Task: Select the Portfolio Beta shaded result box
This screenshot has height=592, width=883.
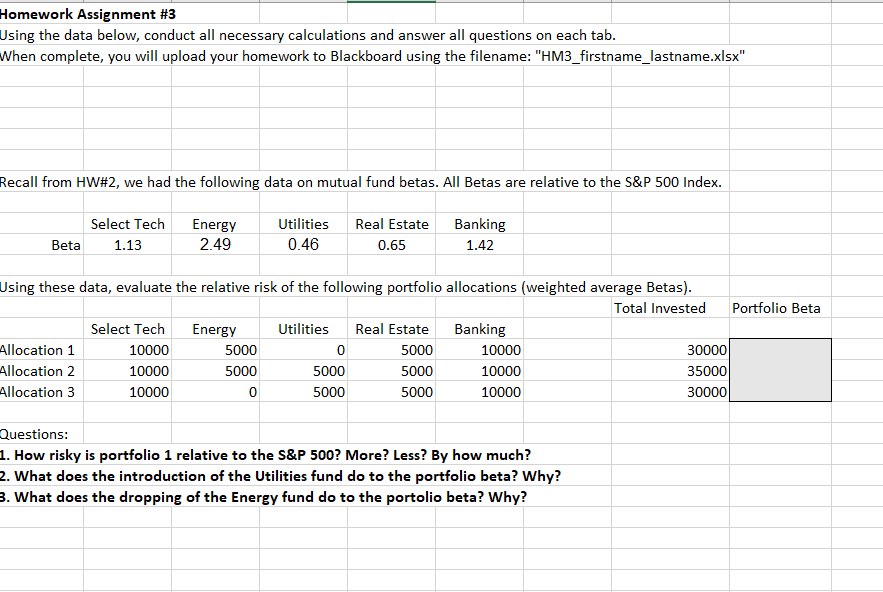Action: 779,370
